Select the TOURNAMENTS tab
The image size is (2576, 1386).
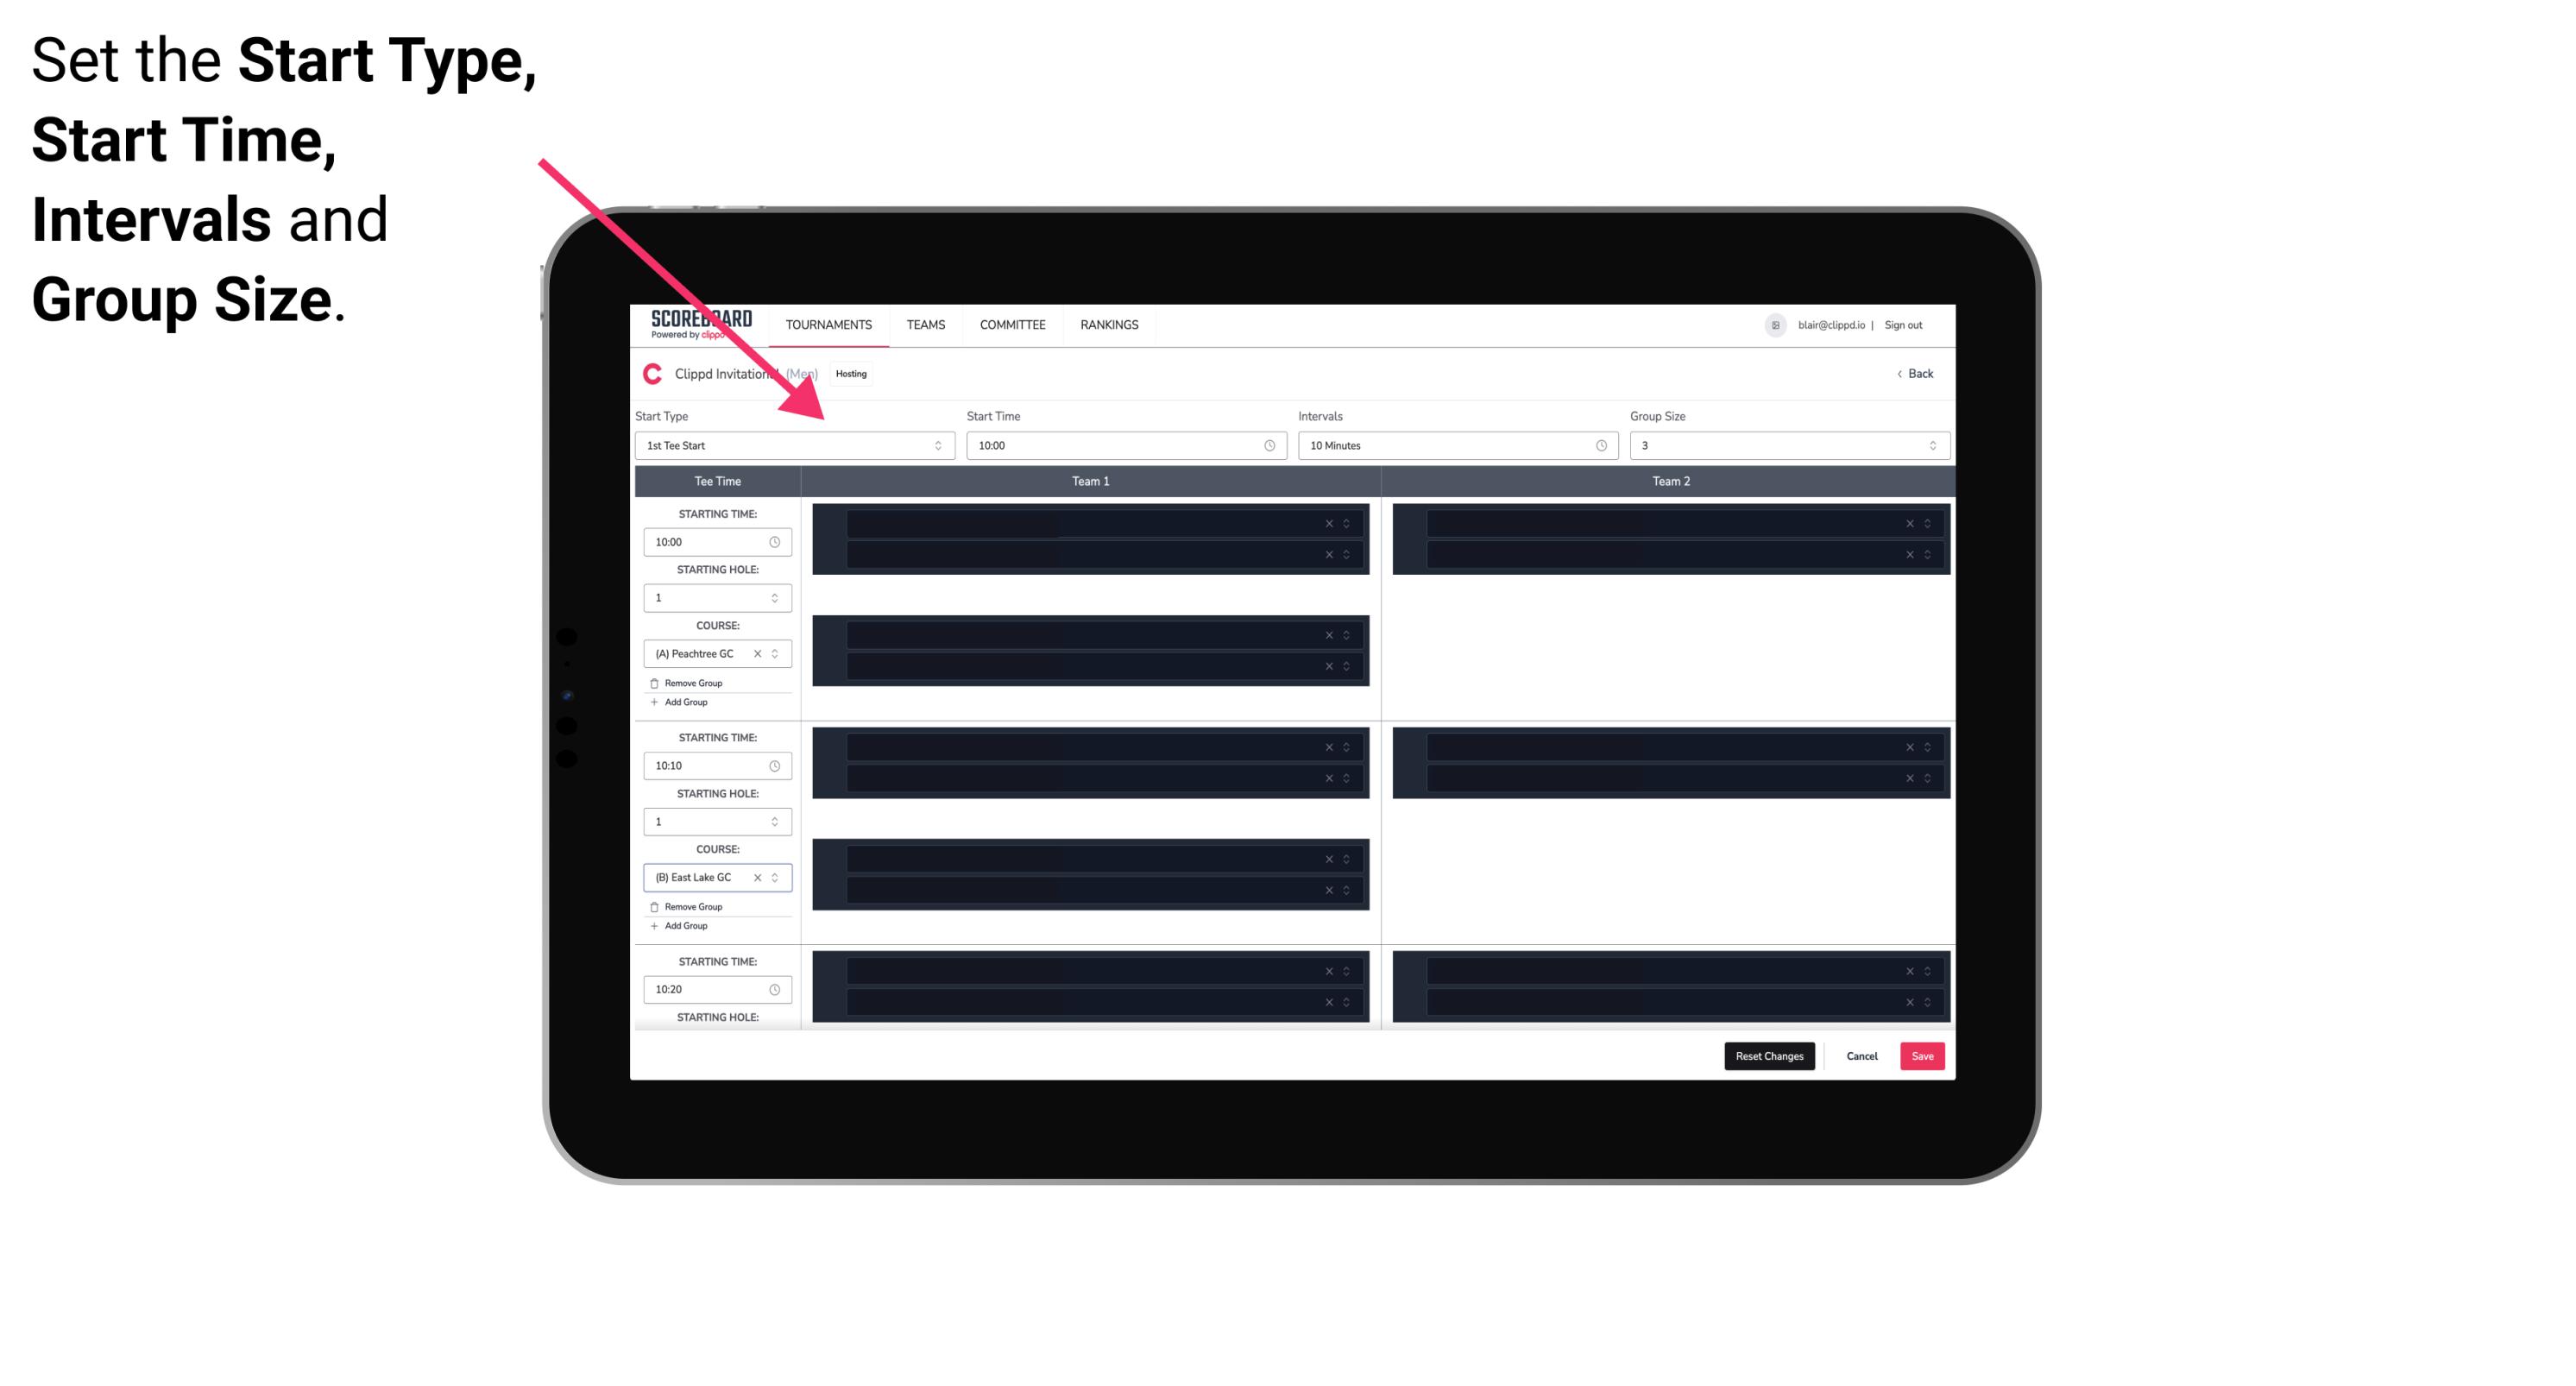tap(831, 324)
